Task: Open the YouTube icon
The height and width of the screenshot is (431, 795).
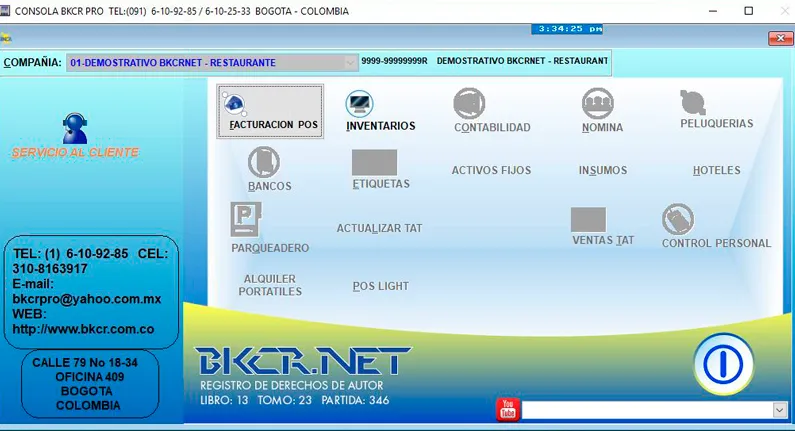Action: (x=508, y=409)
